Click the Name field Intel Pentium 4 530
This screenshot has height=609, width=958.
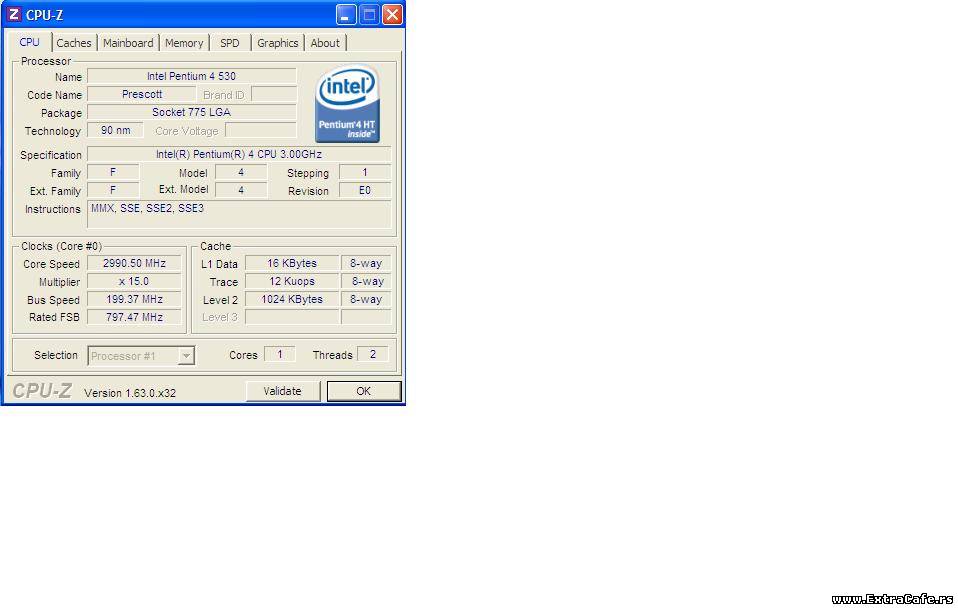point(191,76)
